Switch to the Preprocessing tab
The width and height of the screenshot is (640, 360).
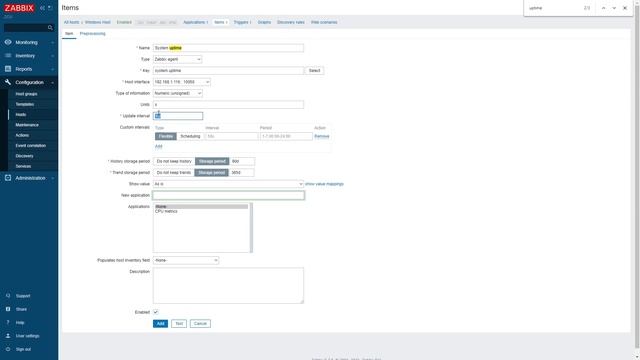pos(93,33)
